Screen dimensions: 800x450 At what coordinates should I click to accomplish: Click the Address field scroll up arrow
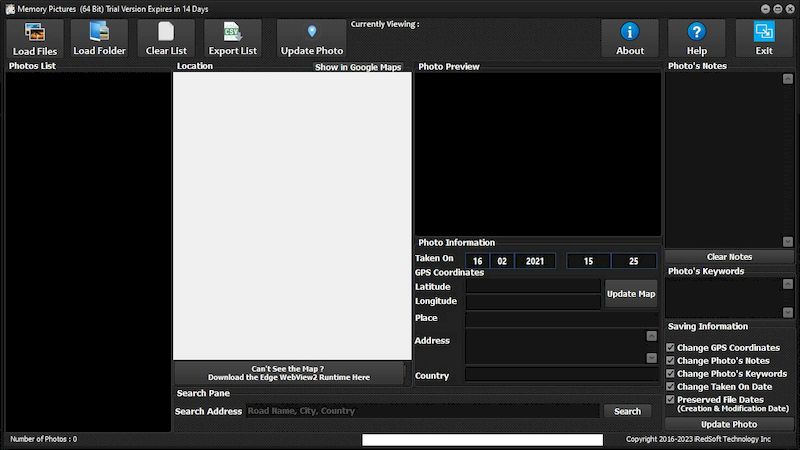click(x=652, y=336)
